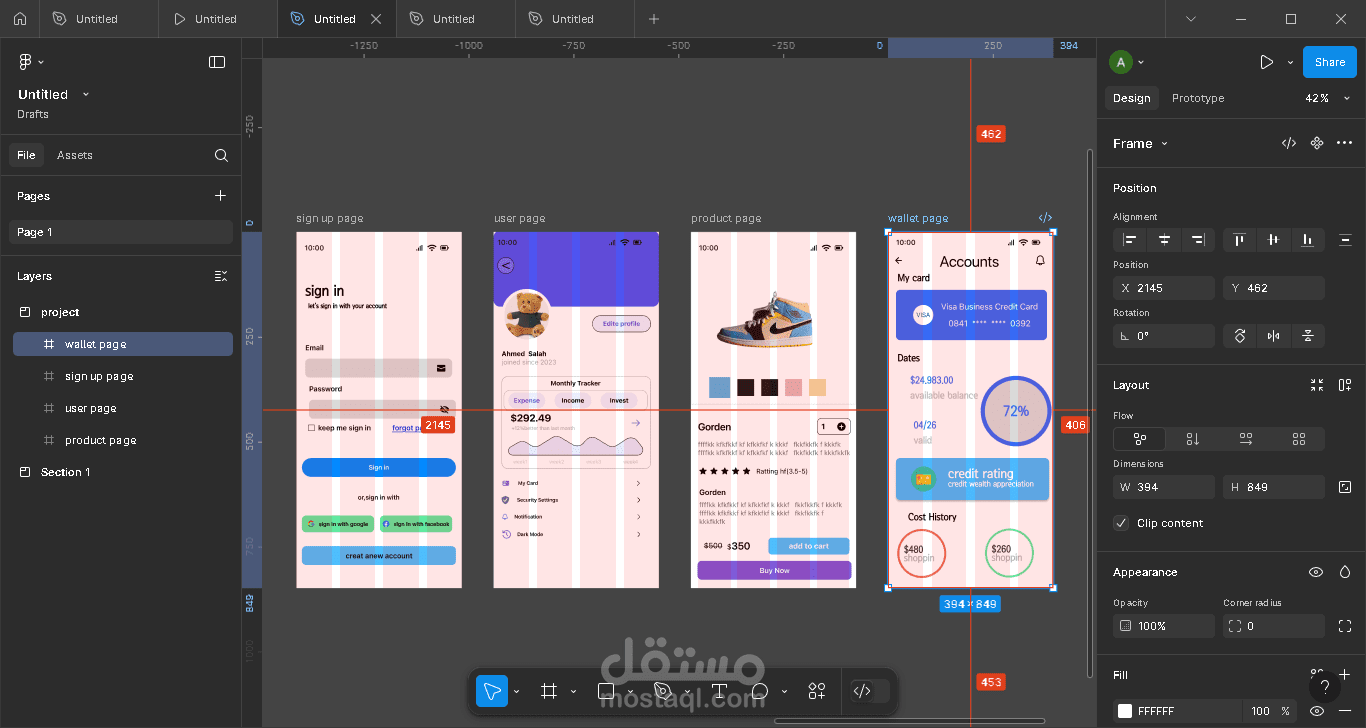The image size is (1366, 728).
Task: Open the help question mark button
Action: click(x=1325, y=687)
